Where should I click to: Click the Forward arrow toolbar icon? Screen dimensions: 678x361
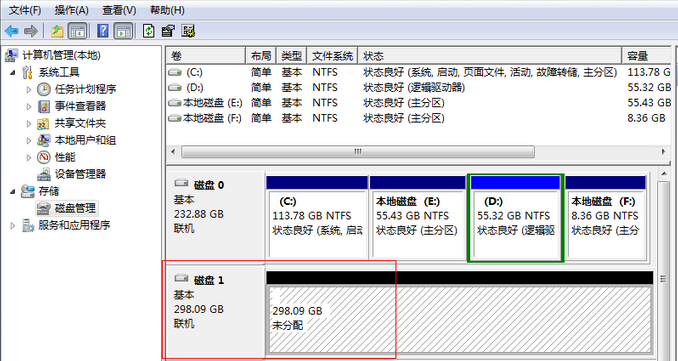click(31, 31)
